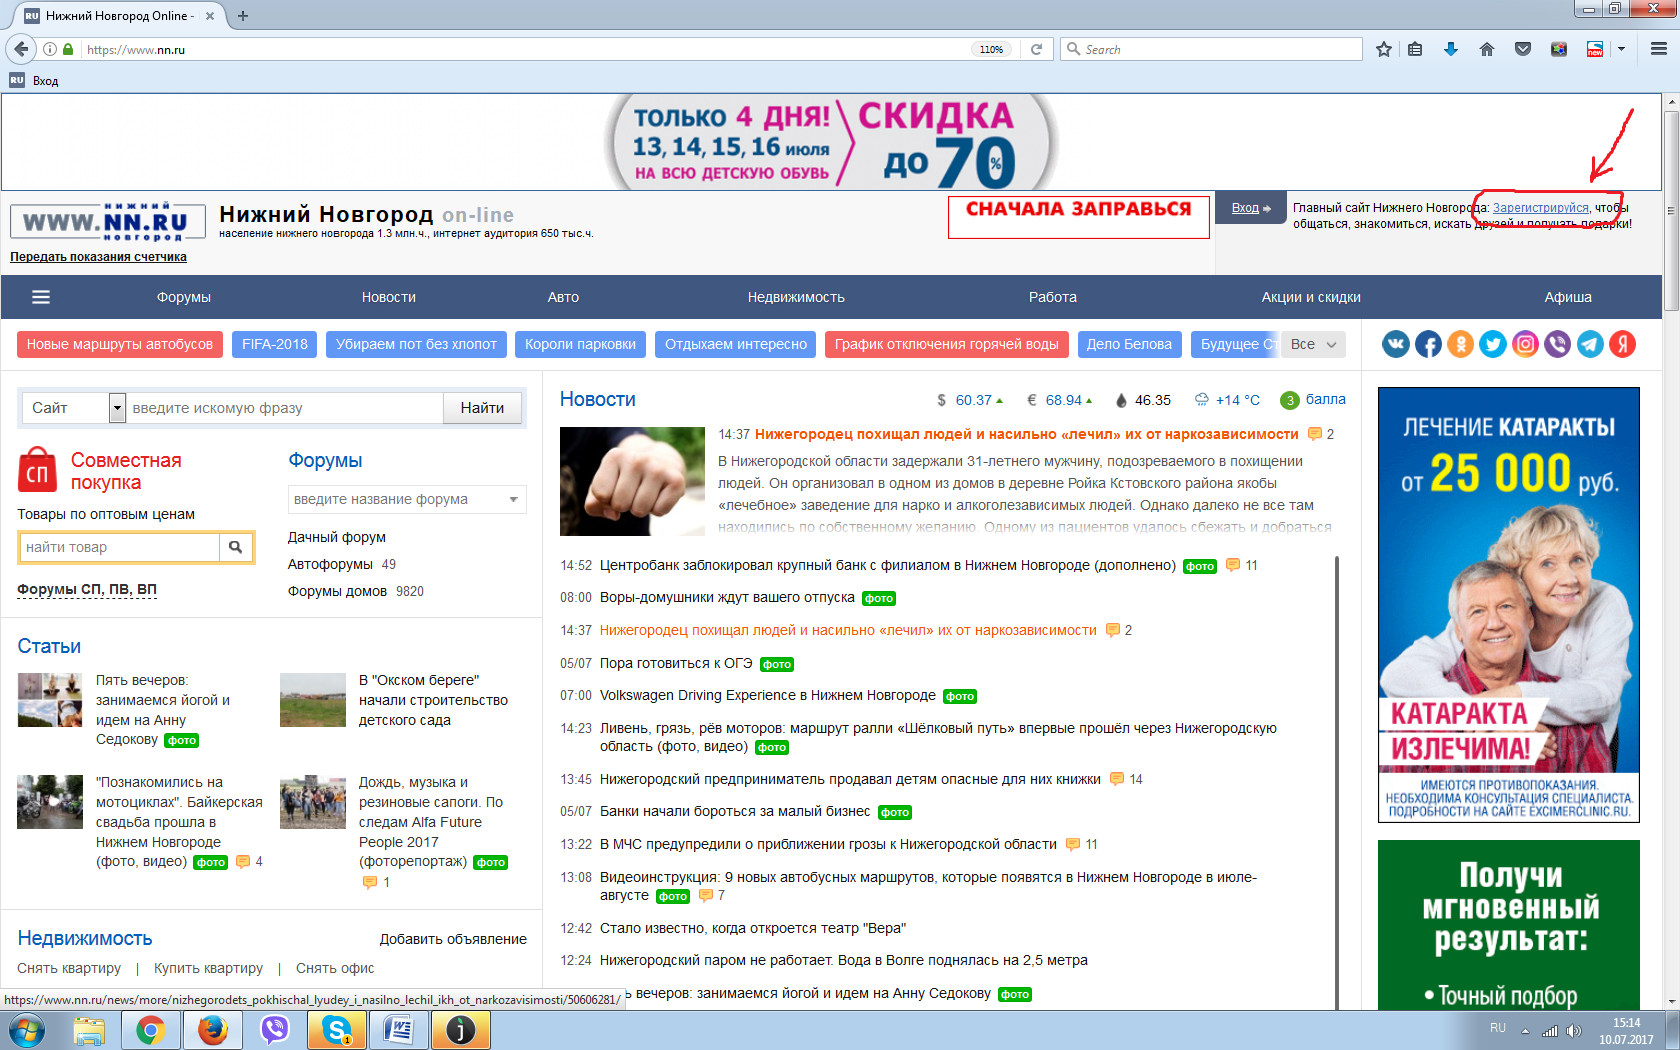Open Форумы СП, ПВ, ВП link
Viewport: 1680px width, 1050px height.
pyautogui.click(x=87, y=589)
